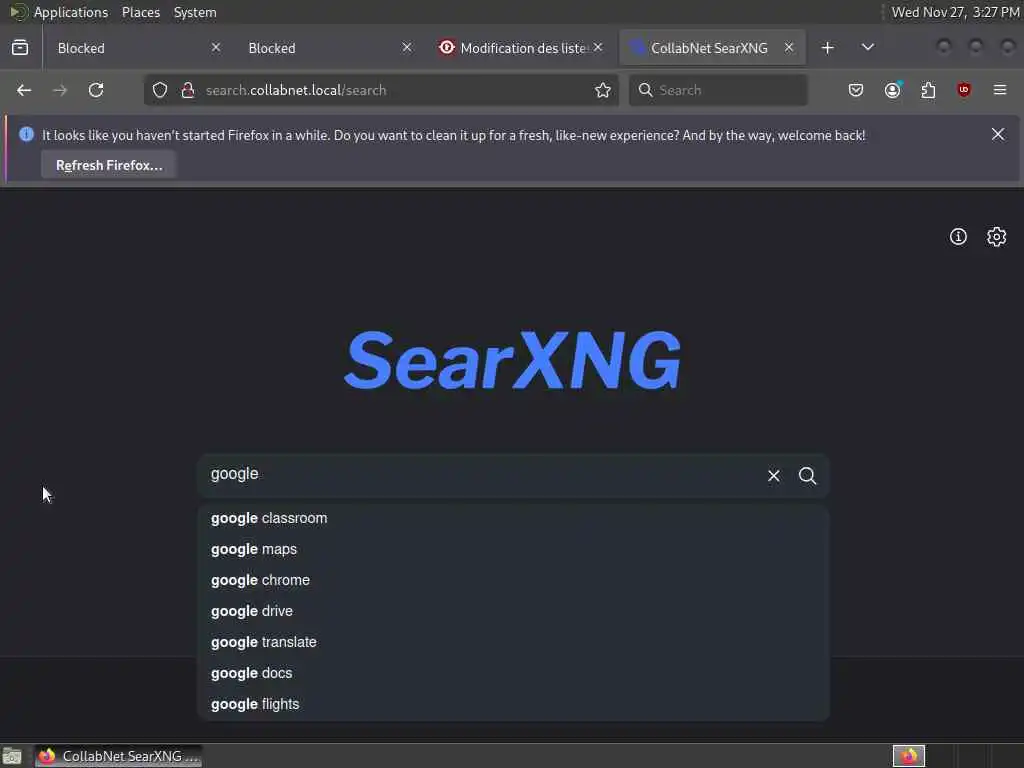Select suggestion google flights

[x=513, y=704]
